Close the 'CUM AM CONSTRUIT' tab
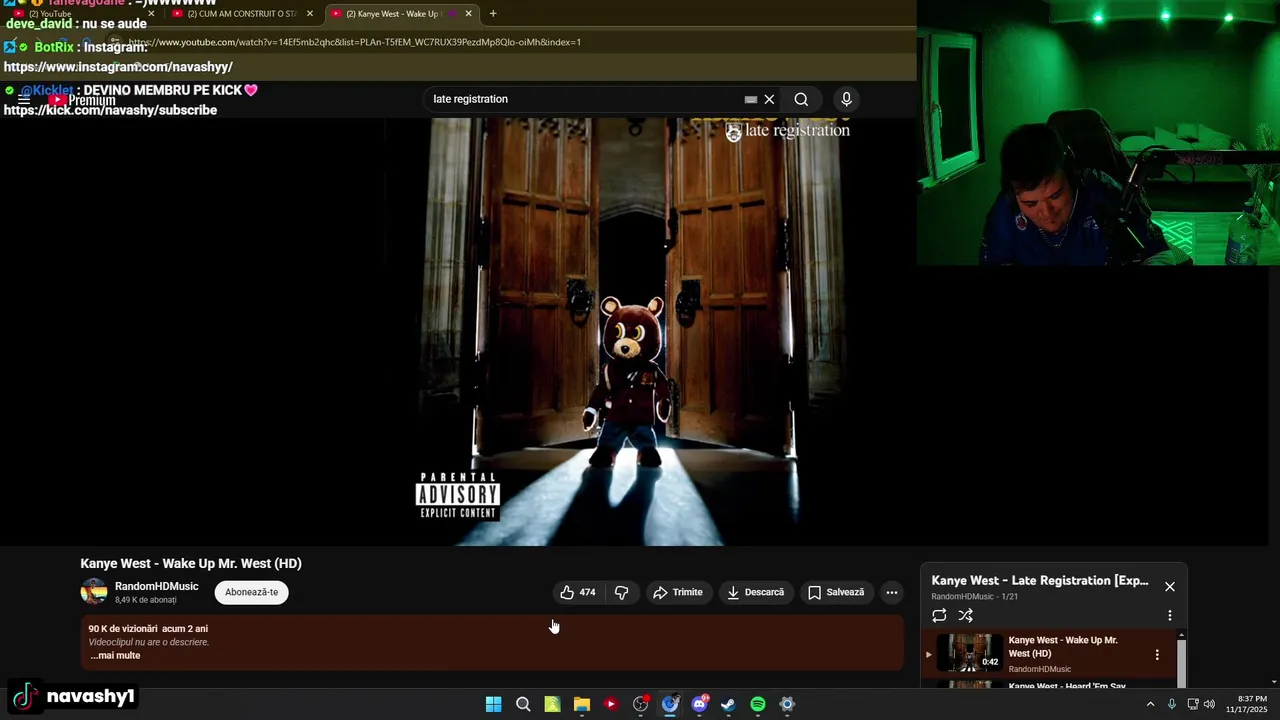 (310, 14)
